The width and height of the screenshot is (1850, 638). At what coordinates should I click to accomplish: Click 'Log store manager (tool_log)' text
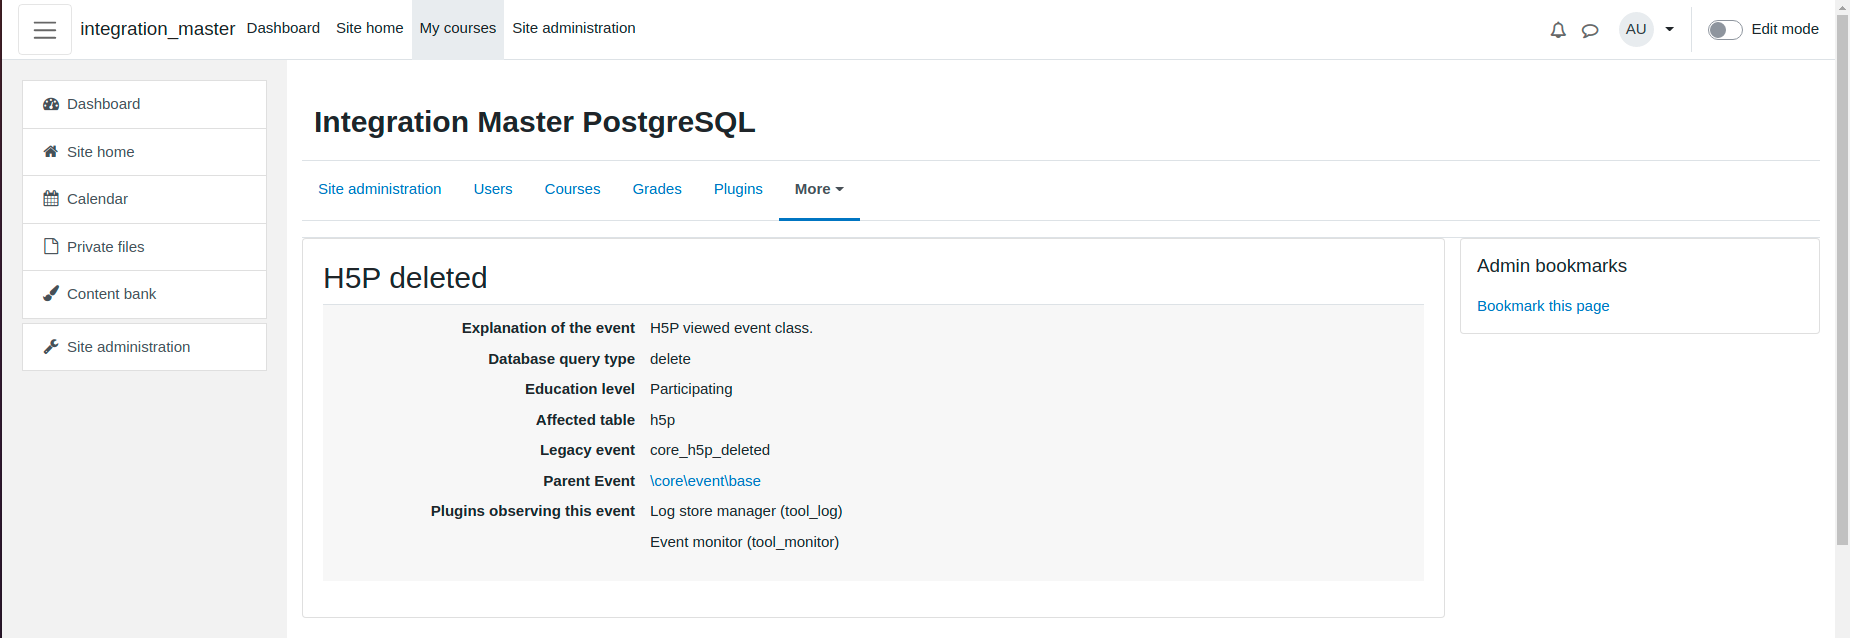tap(746, 511)
